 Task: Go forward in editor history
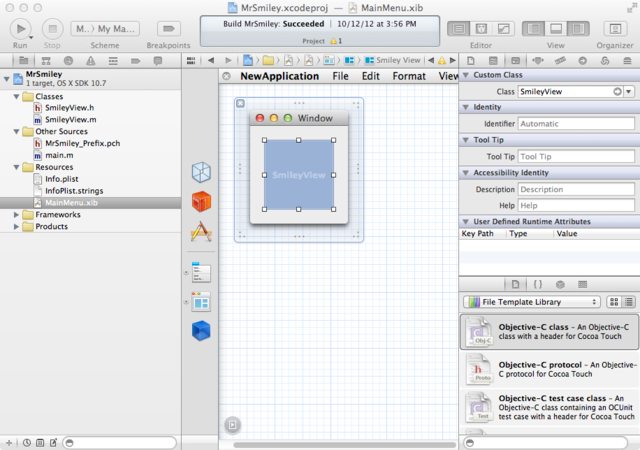pos(228,60)
